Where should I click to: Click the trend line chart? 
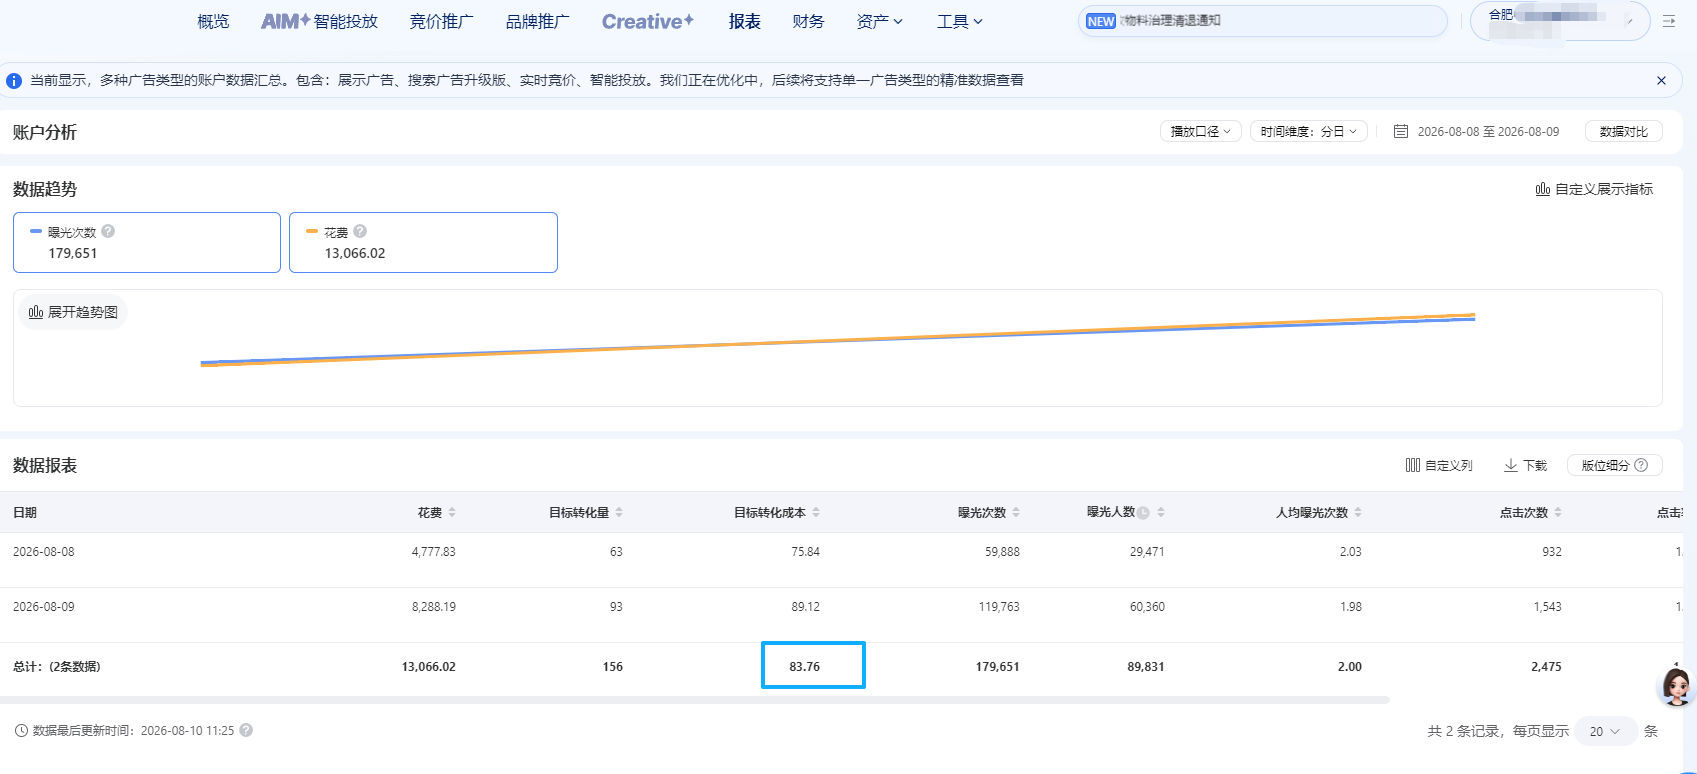tap(838, 341)
